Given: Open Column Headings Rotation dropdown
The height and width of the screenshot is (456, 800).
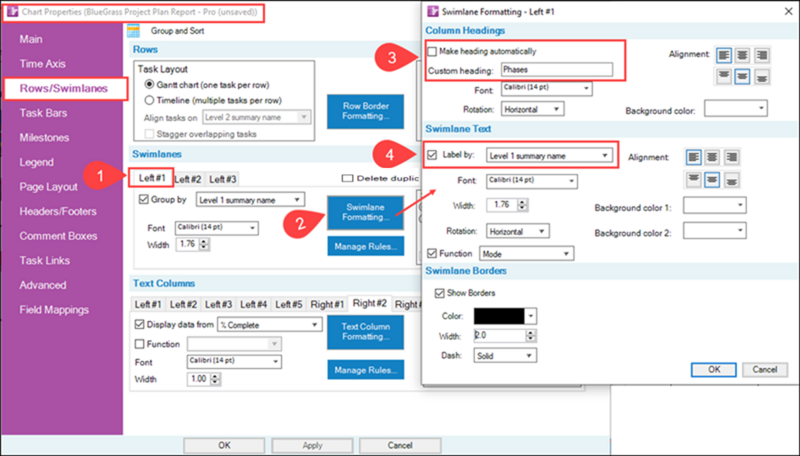Looking at the screenshot, I should click(x=532, y=109).
